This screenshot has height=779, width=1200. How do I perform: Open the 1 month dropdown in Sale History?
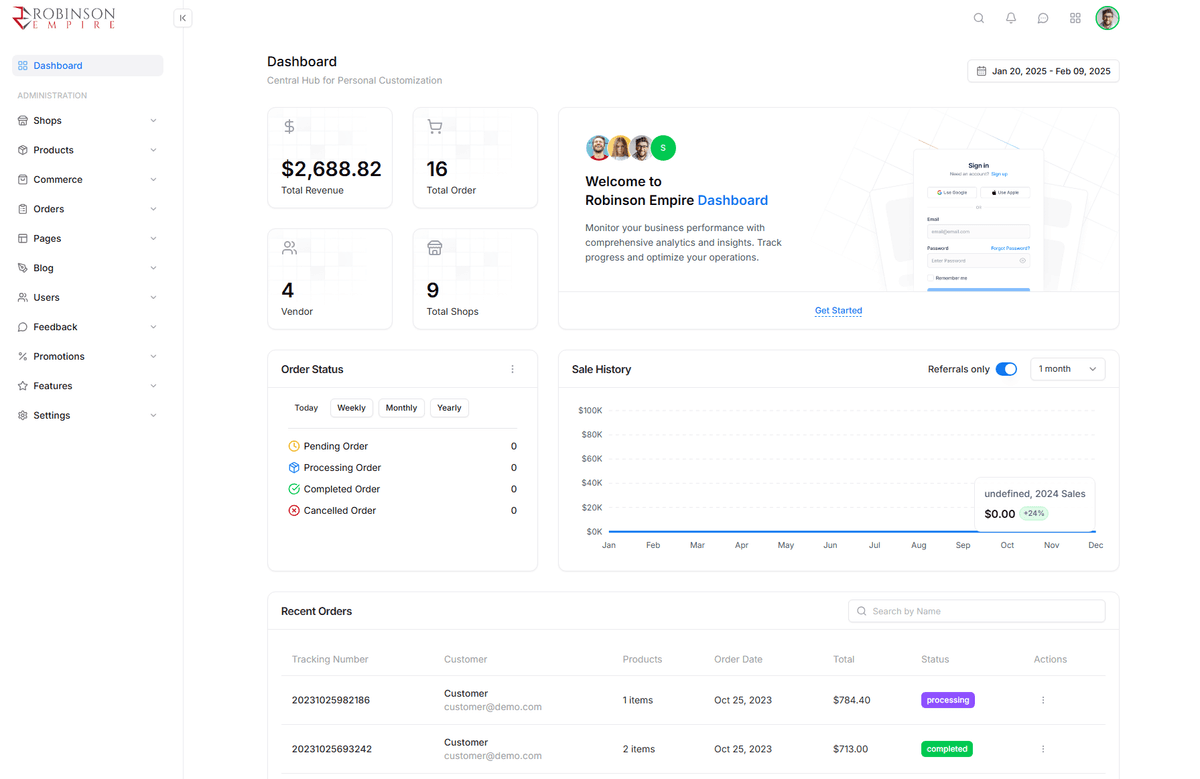click(1067, 368)
